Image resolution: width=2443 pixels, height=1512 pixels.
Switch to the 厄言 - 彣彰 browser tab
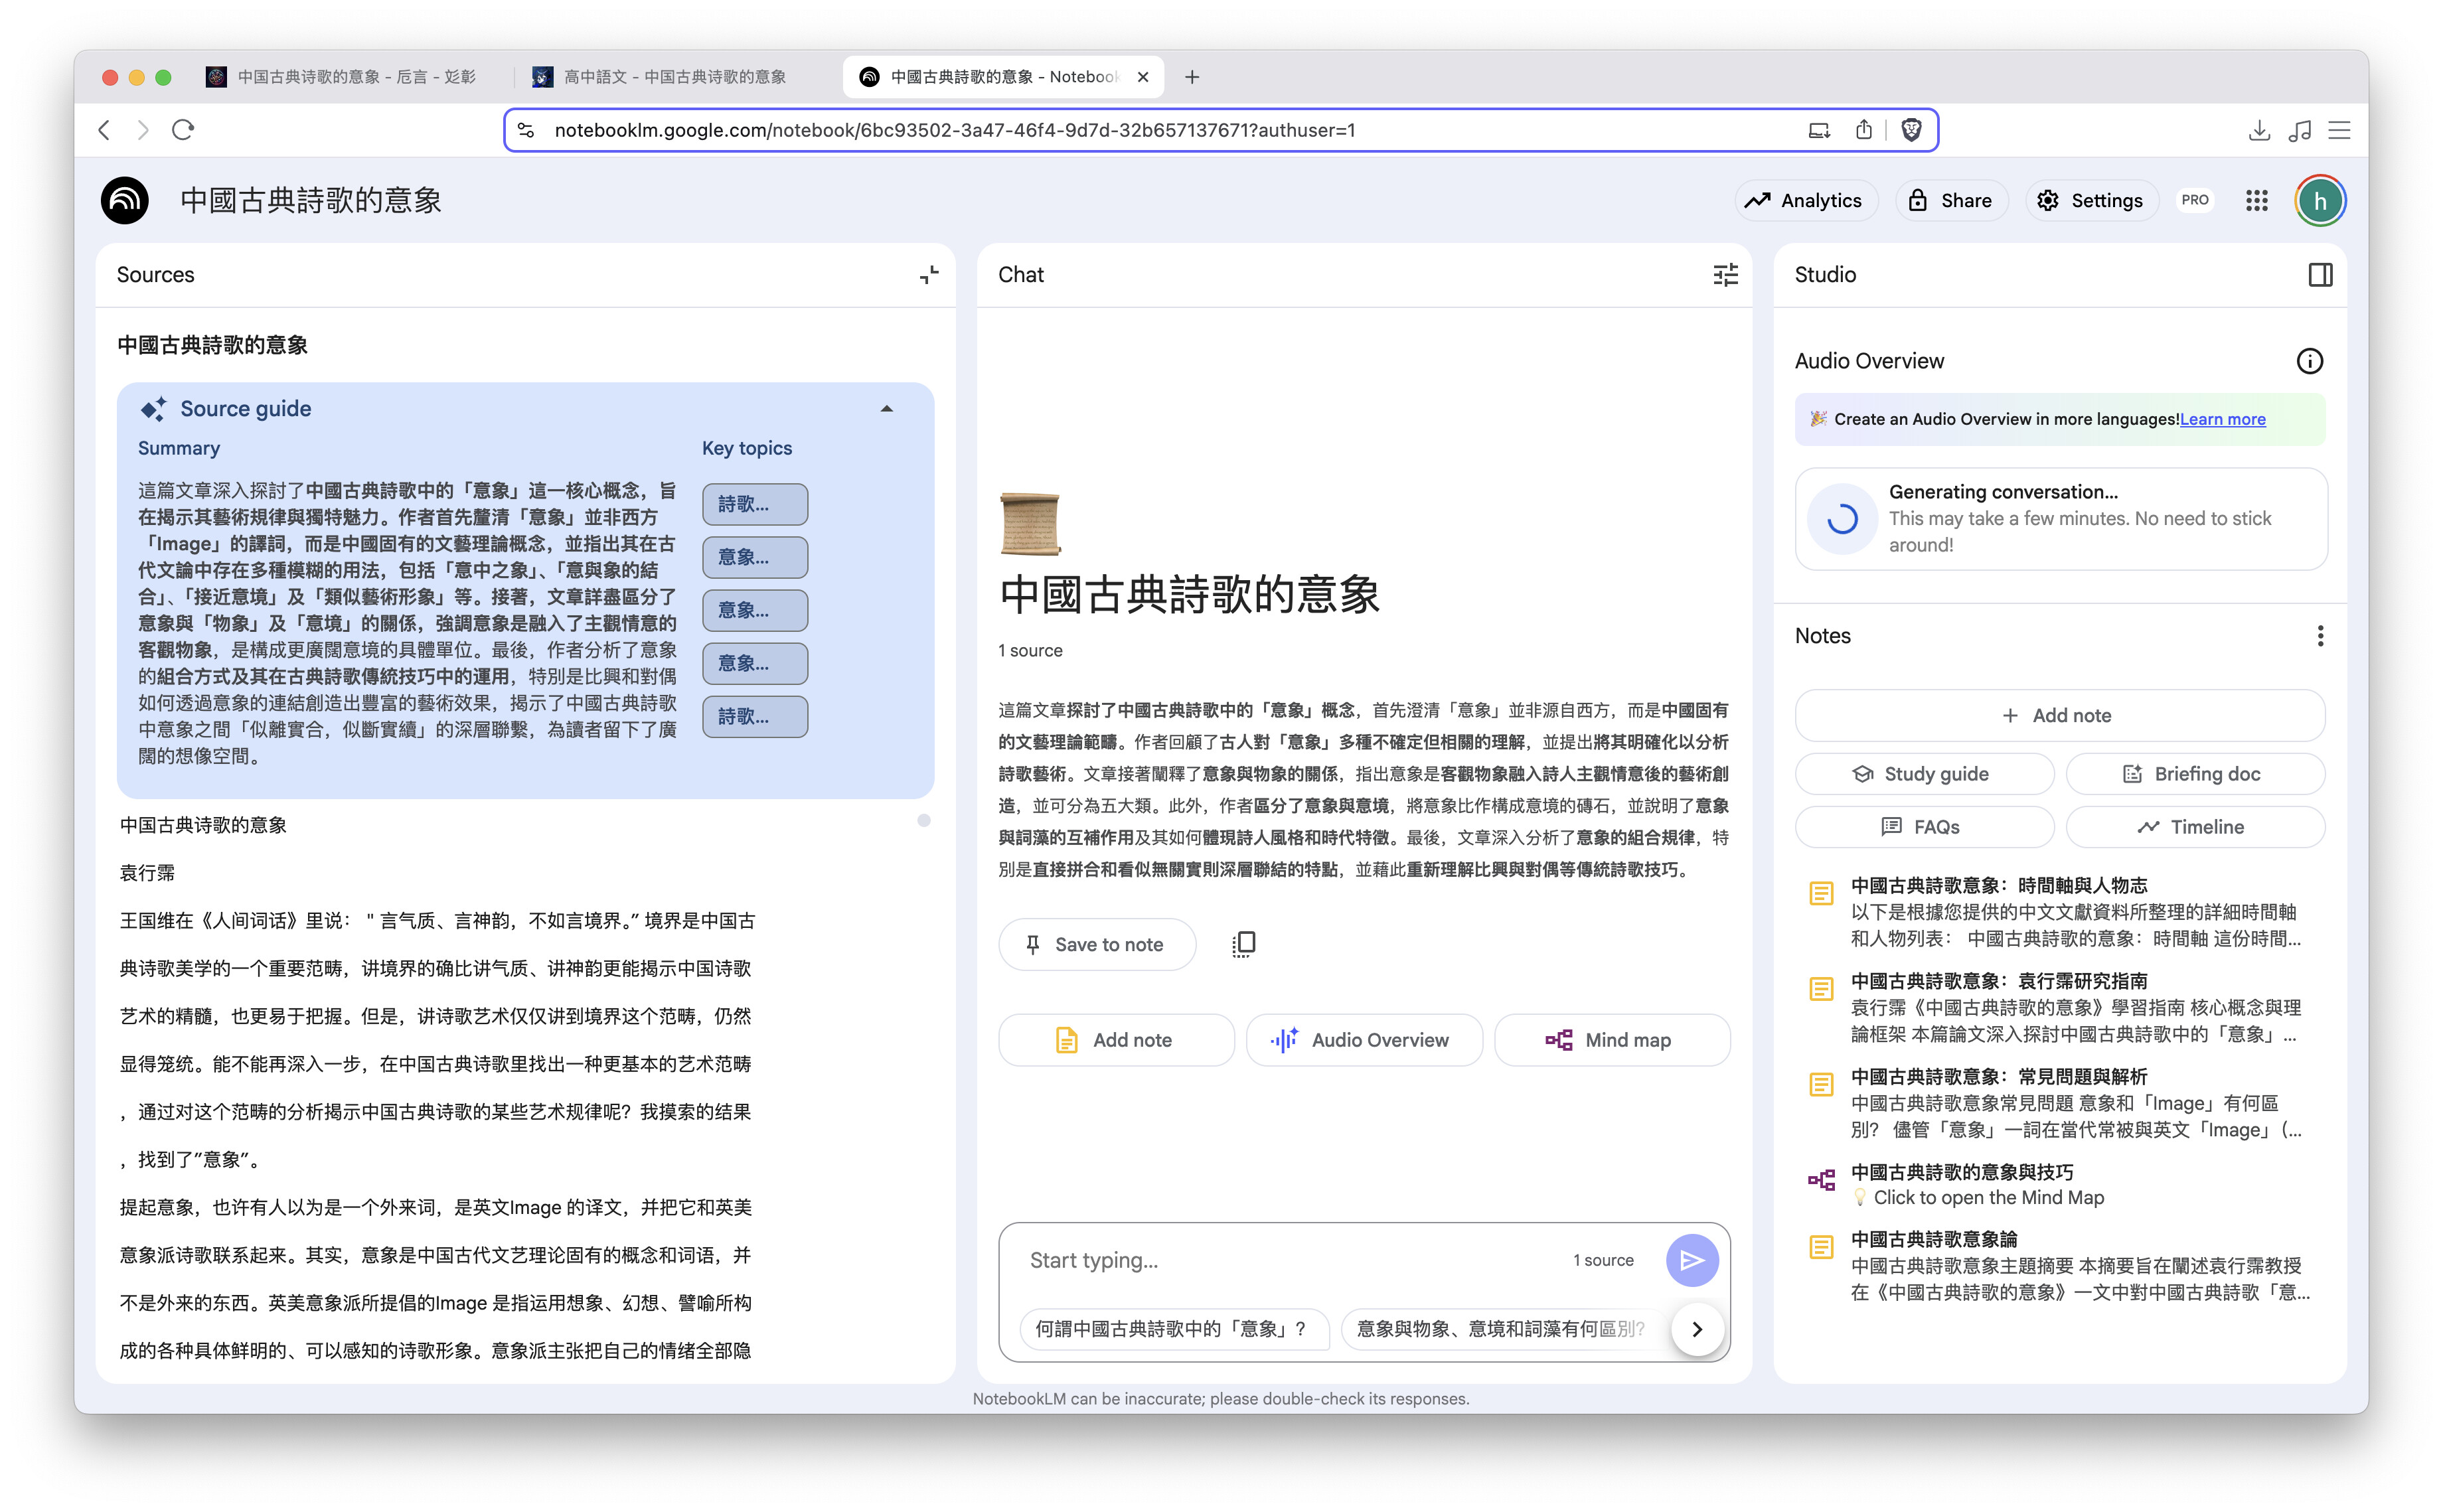[x=340, y=77]
